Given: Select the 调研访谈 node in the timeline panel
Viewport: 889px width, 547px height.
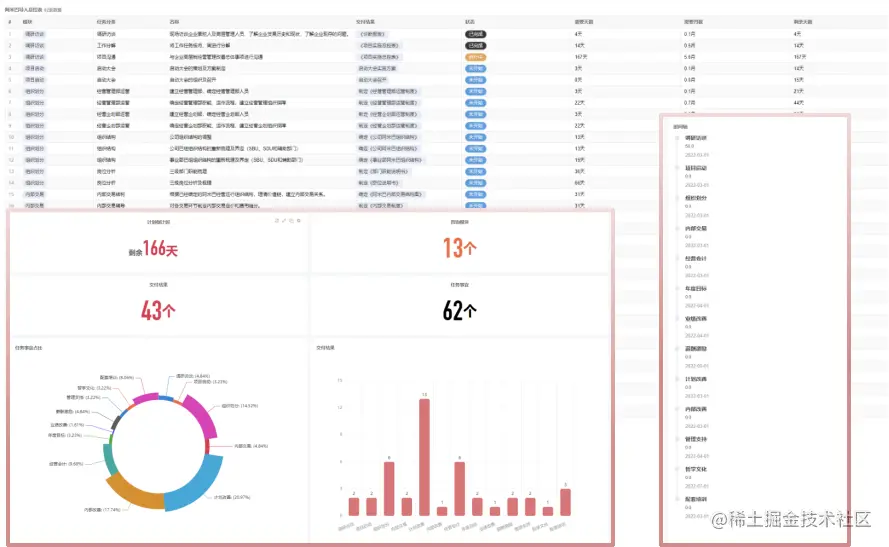Looking at the screenshot, I should pos(696,138).
